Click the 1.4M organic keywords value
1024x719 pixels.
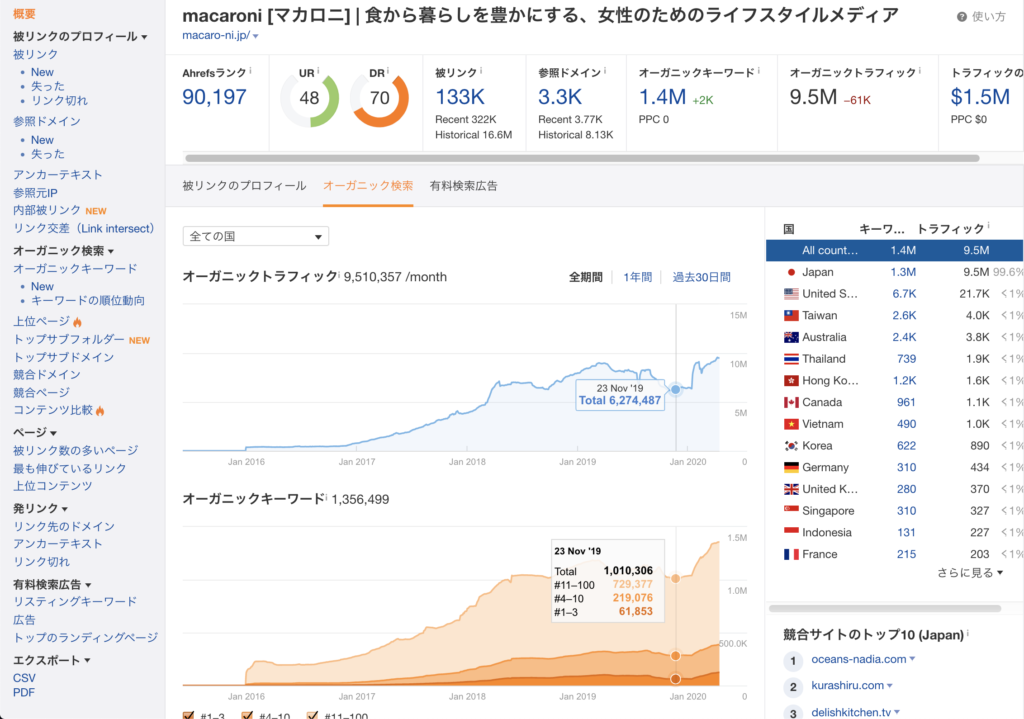(x=662, y=97)
